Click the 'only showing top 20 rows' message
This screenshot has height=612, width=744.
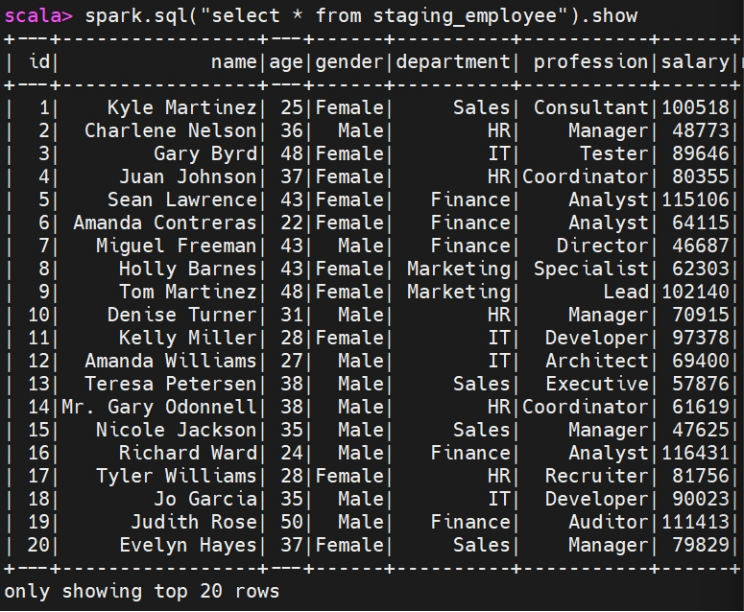click(142, 592)
